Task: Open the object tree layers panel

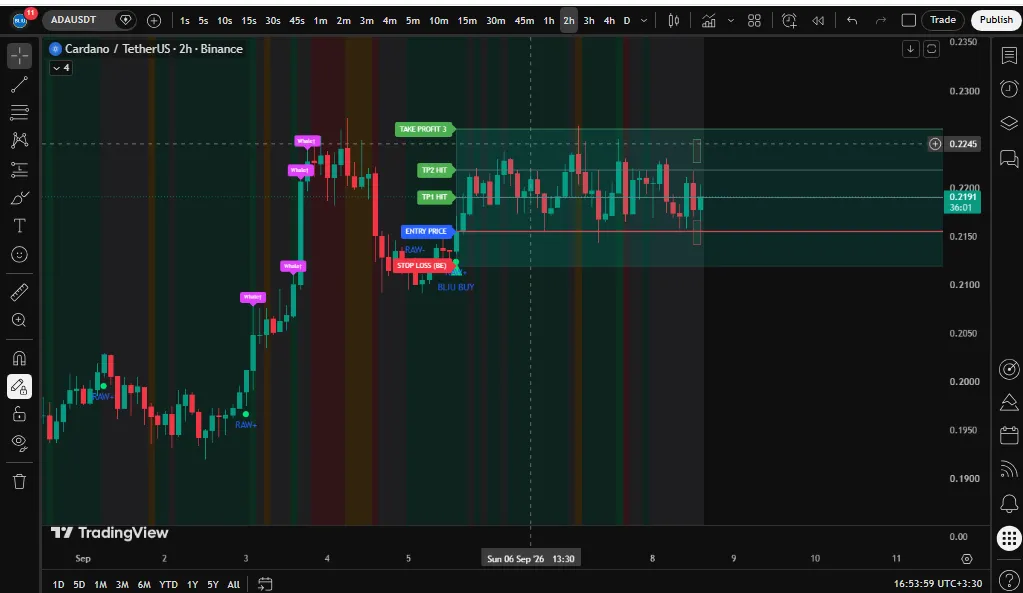Action: (1009, 123)
